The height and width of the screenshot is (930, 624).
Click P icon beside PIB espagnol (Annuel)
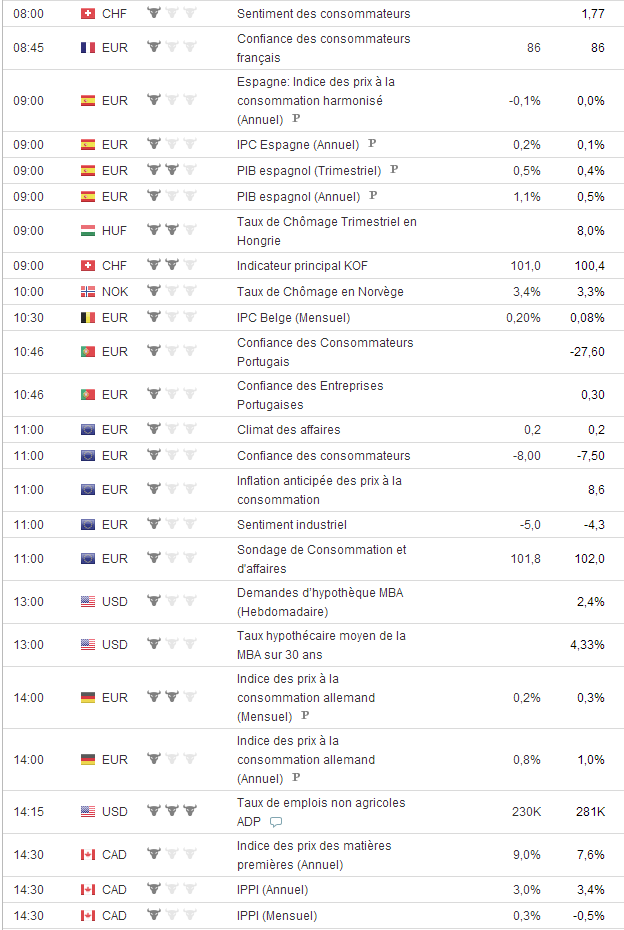tap(373, 196)
